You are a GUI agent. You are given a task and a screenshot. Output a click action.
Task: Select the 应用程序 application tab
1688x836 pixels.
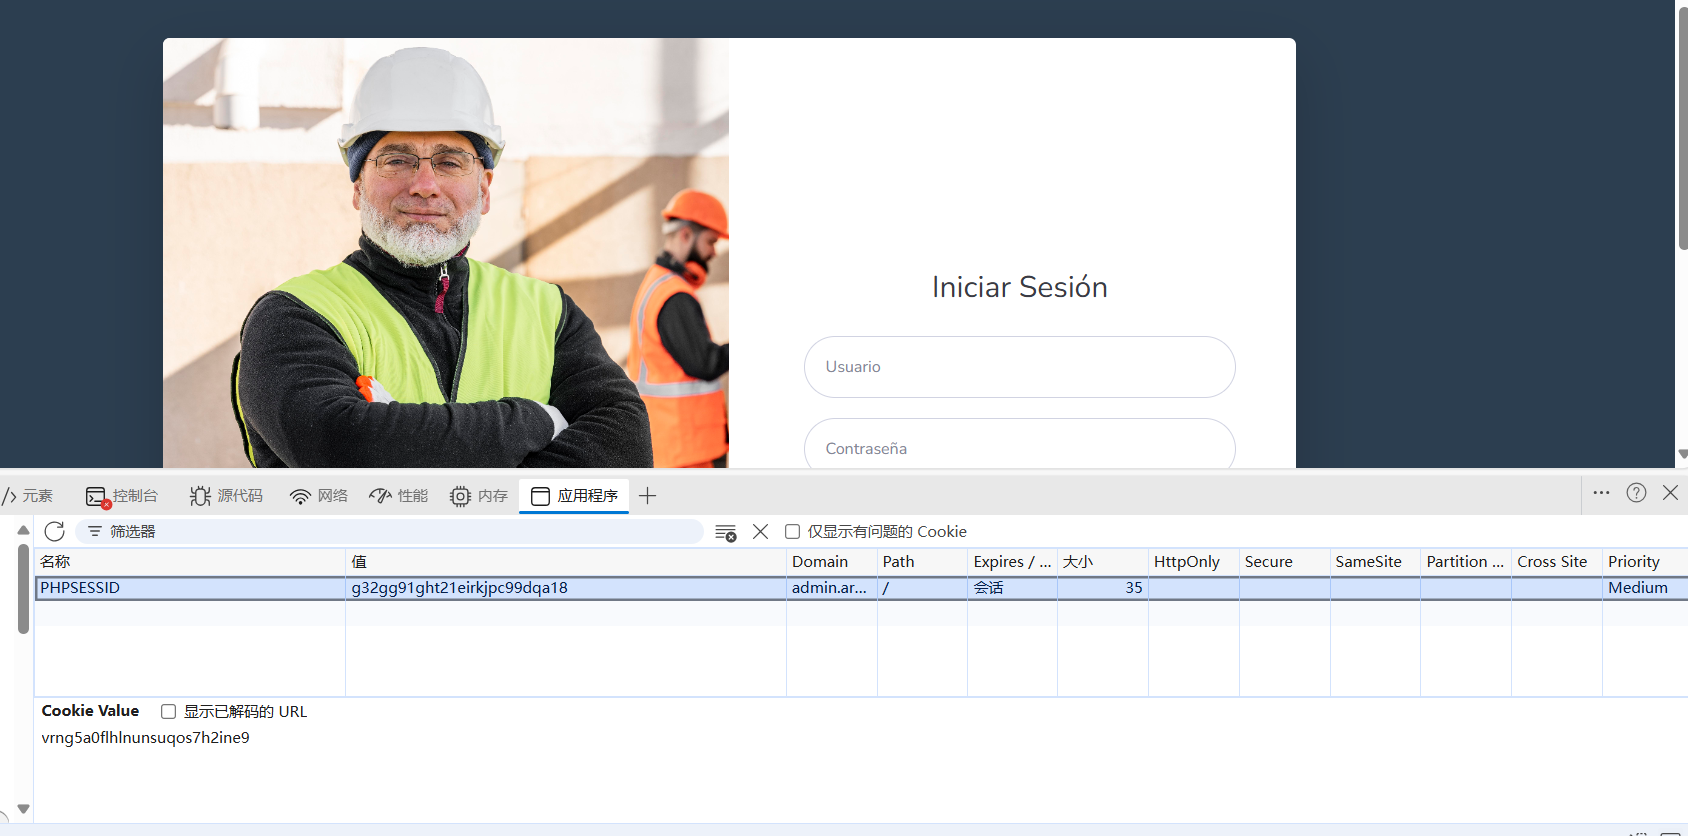[x=574, y=496]
